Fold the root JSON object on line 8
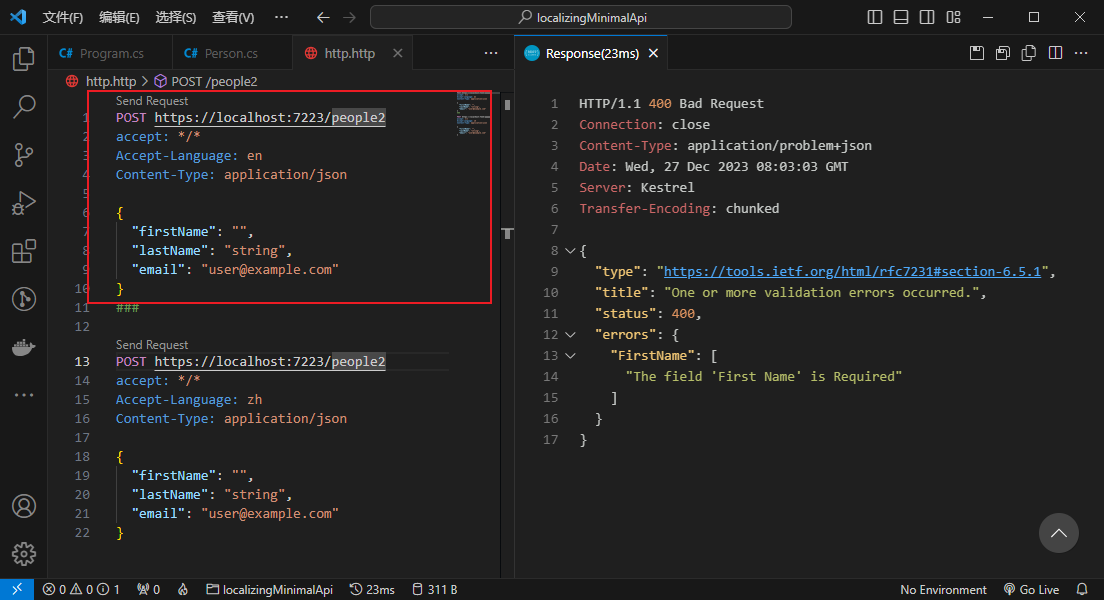This screenshot has width=1104, height=600. coord(570,251)
